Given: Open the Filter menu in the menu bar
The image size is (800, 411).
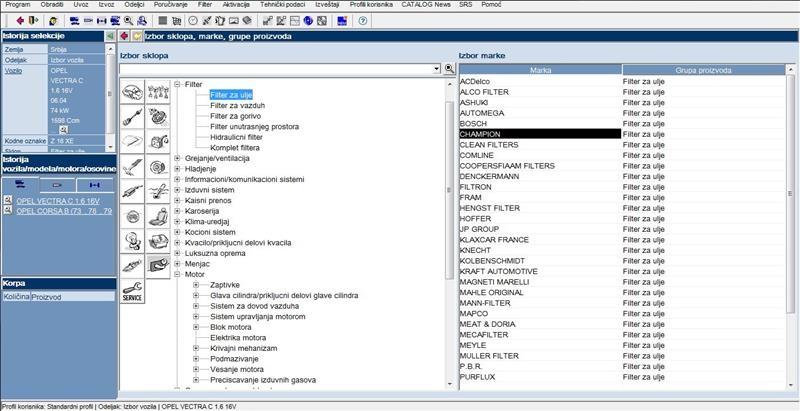Looking at the screenshot, I should click(x=205, y=5).
